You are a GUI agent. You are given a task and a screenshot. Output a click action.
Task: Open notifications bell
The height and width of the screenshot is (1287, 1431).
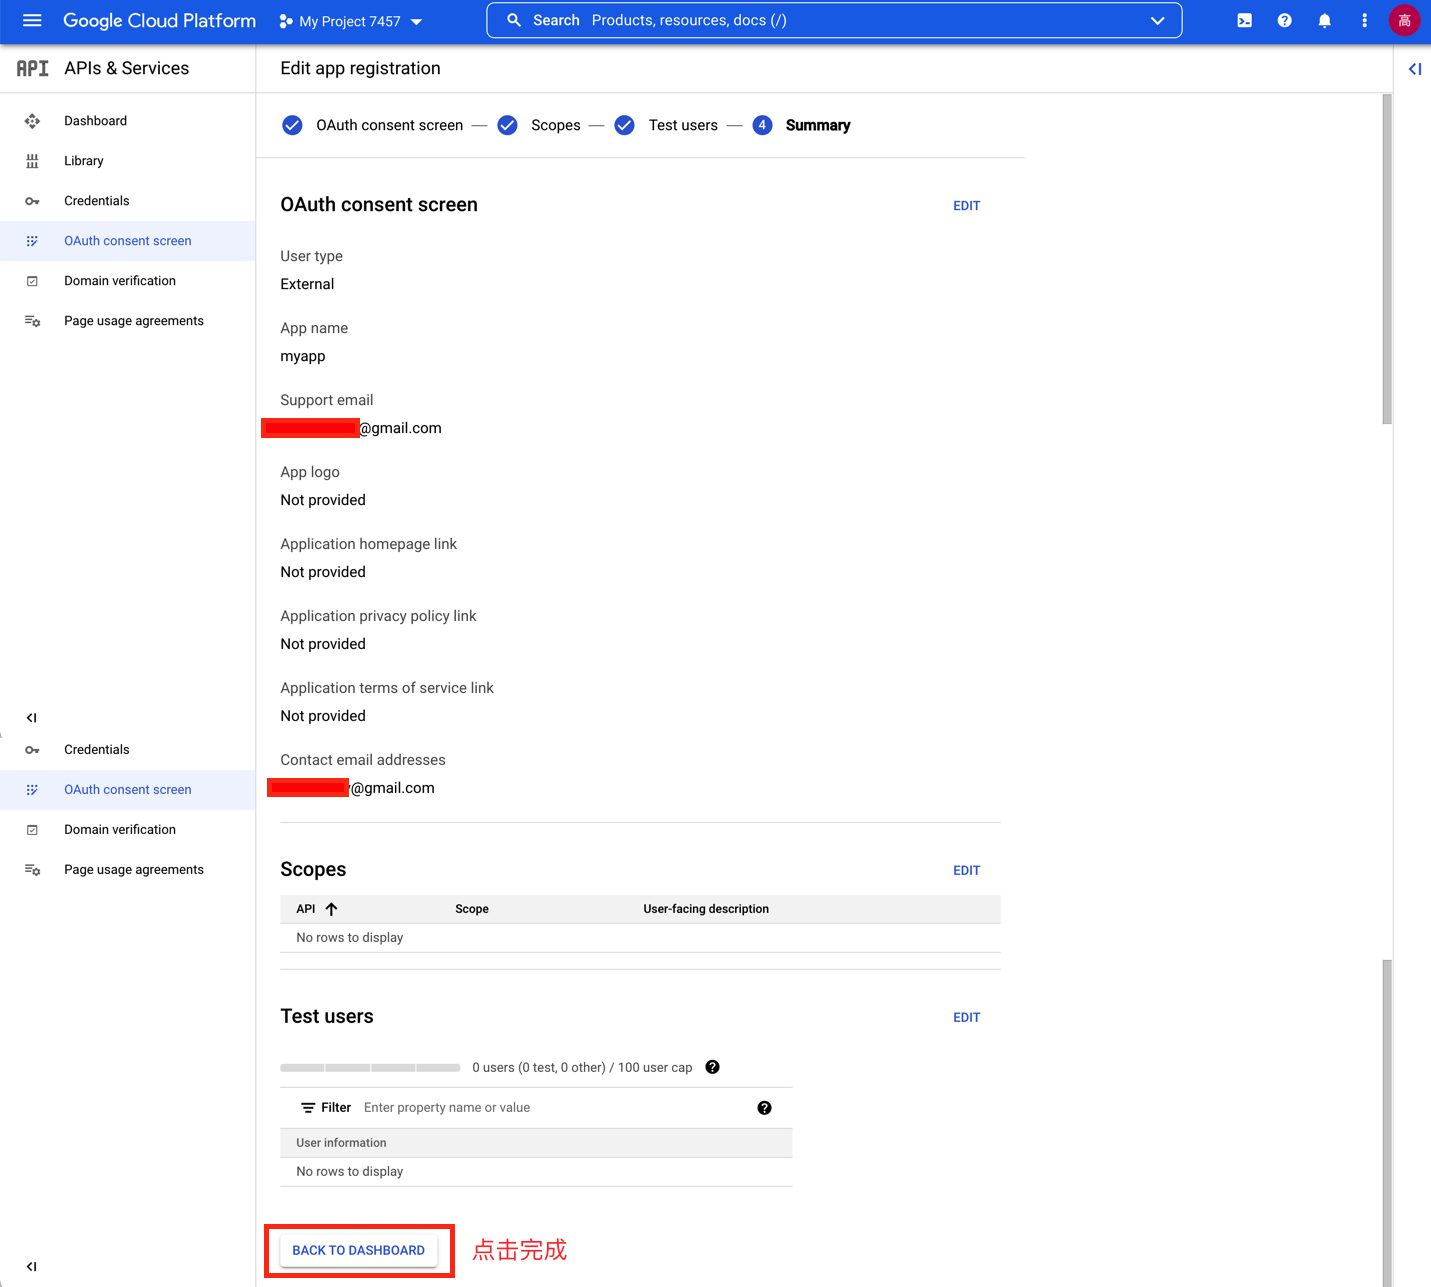click(1324, 20)
